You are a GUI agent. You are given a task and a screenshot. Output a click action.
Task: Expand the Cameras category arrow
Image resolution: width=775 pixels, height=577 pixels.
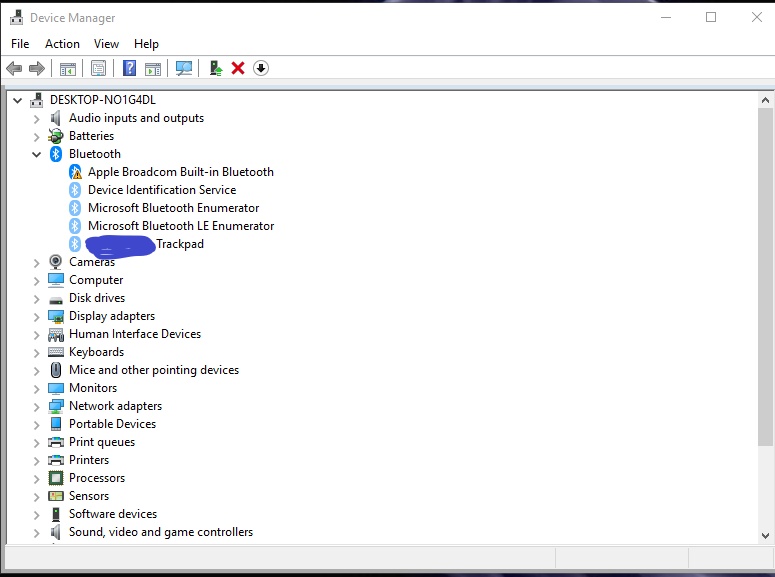(36, 263)
